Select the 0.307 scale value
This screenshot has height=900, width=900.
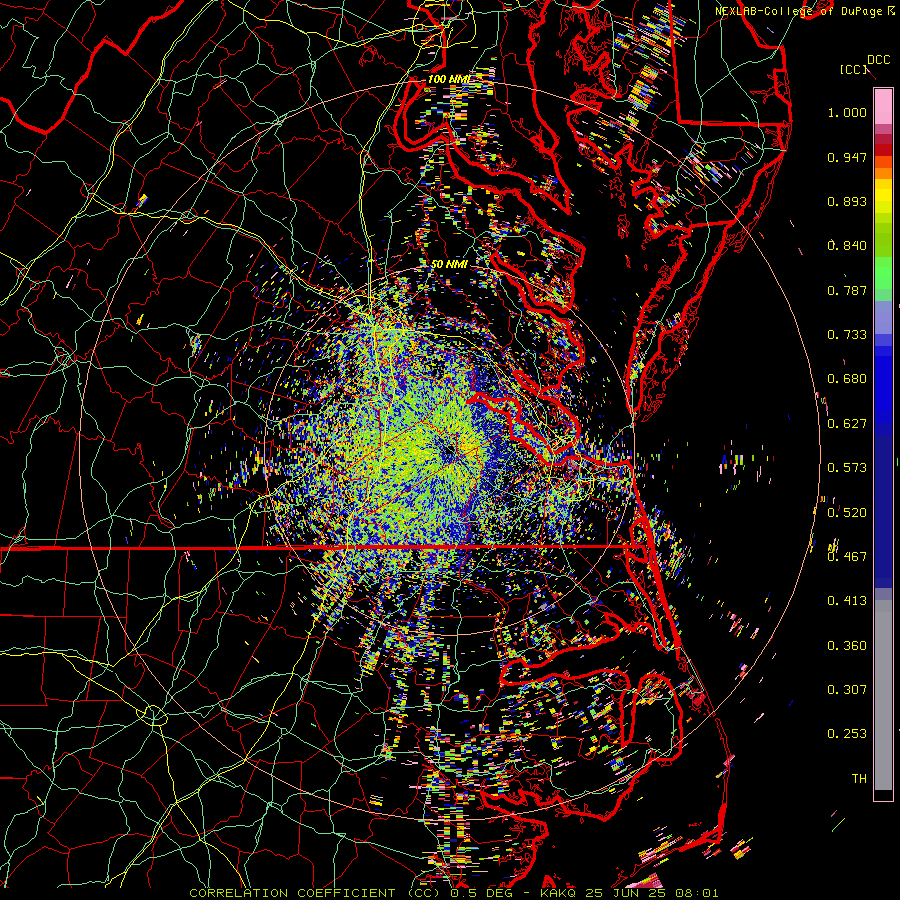847,690
